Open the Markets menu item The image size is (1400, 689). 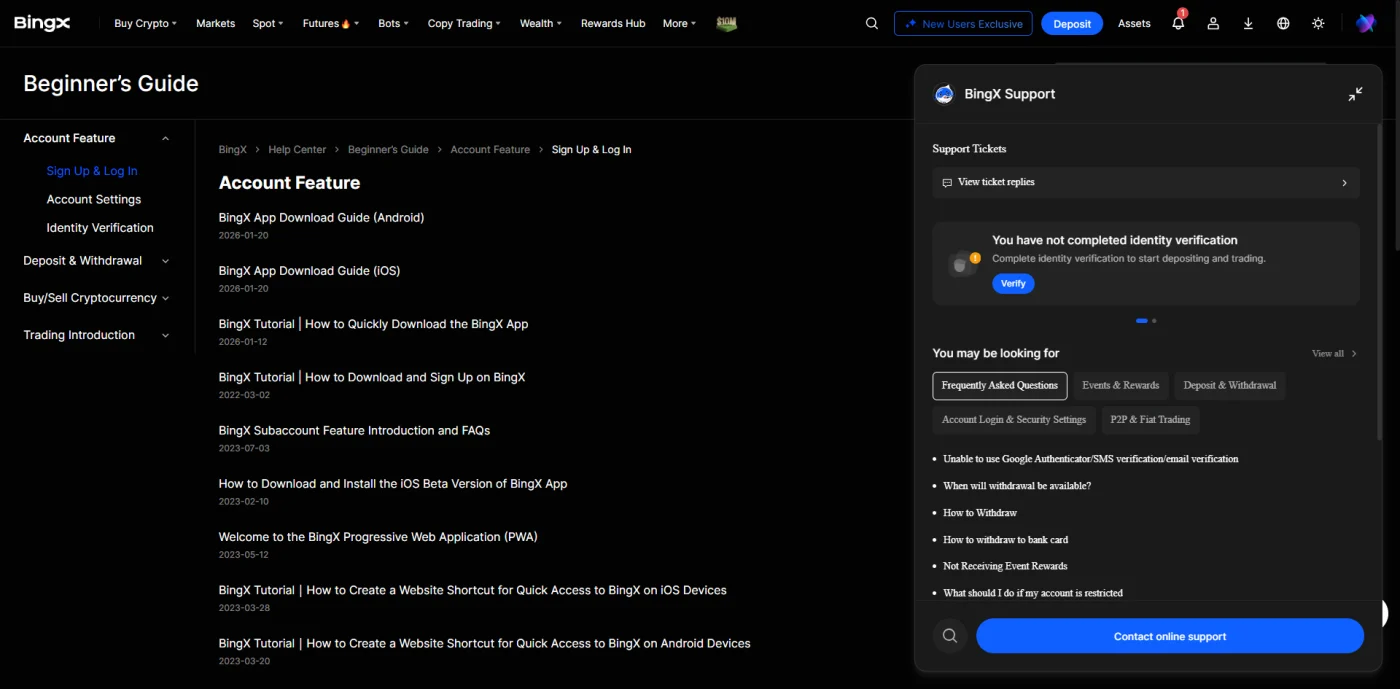click(215, 23)
